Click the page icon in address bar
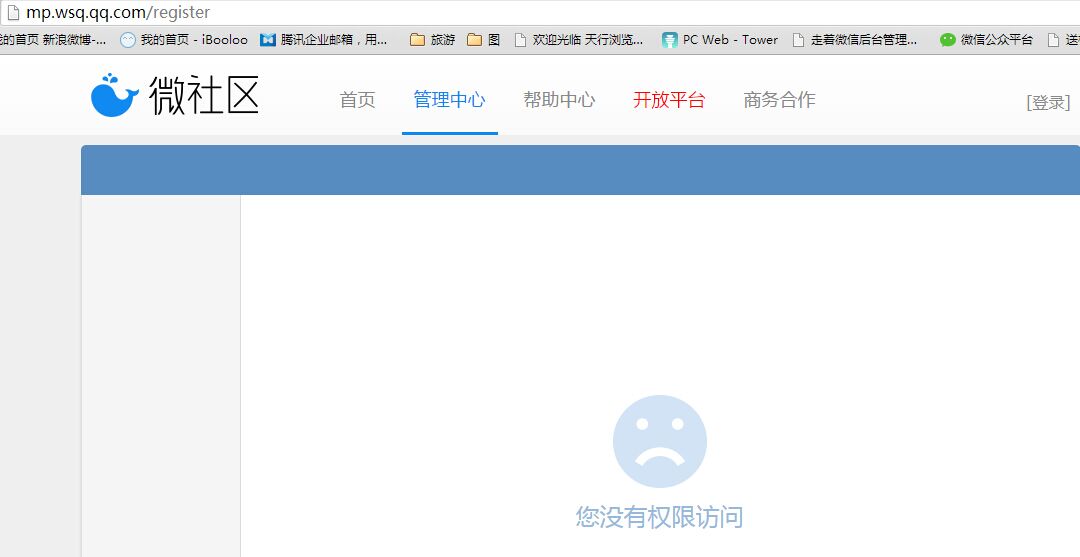Viewport: 1080px width, 557px height. (x=12, y=12)
